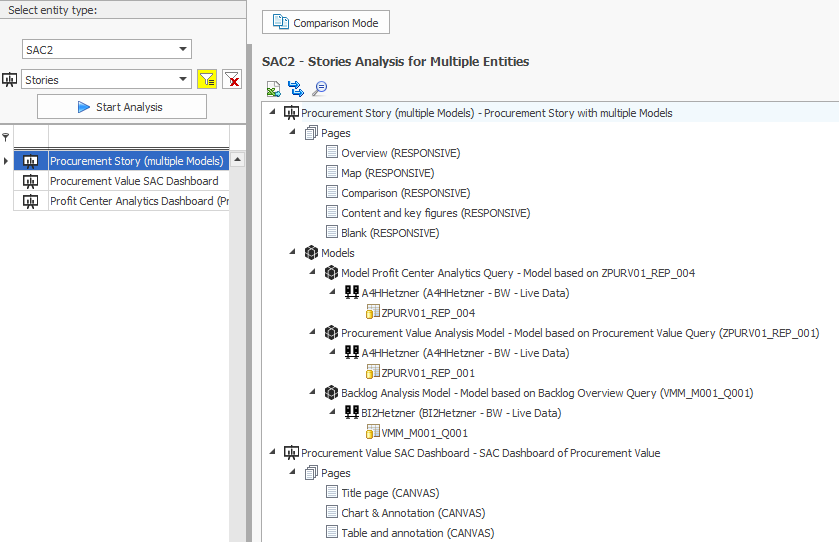Click the yellow filter entities icon
The height and width of the screenshot is (542, 839).
(x=207, y=80)
